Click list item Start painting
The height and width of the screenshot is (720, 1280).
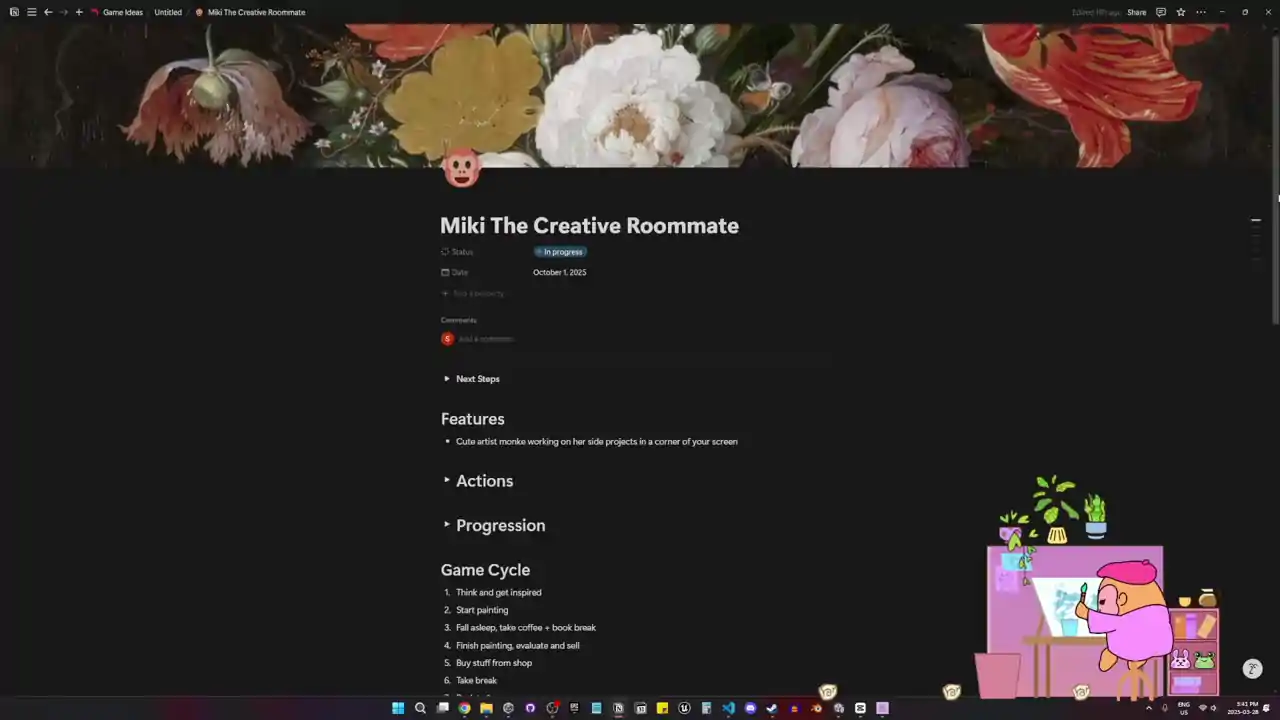(x=482, y=610)
